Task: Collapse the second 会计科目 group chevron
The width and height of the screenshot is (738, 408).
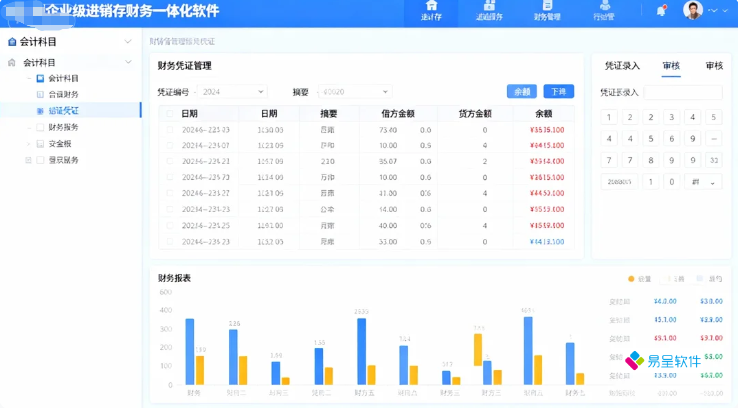Action: (x=128, y=62)
